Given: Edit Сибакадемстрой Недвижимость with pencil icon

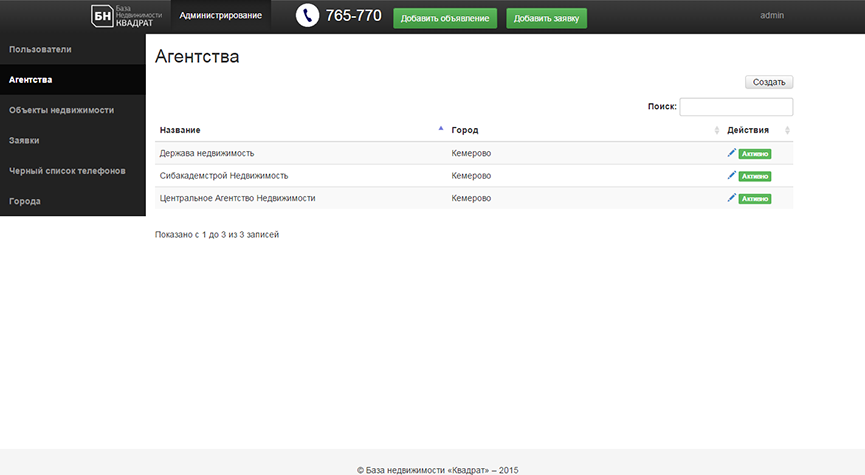Looking at the screenshot, I should 731,175.
